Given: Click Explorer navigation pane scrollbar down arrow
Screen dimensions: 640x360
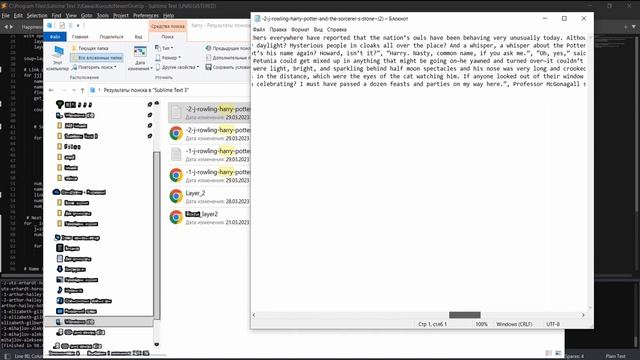Looking at the screenshot, I should 156,344.
